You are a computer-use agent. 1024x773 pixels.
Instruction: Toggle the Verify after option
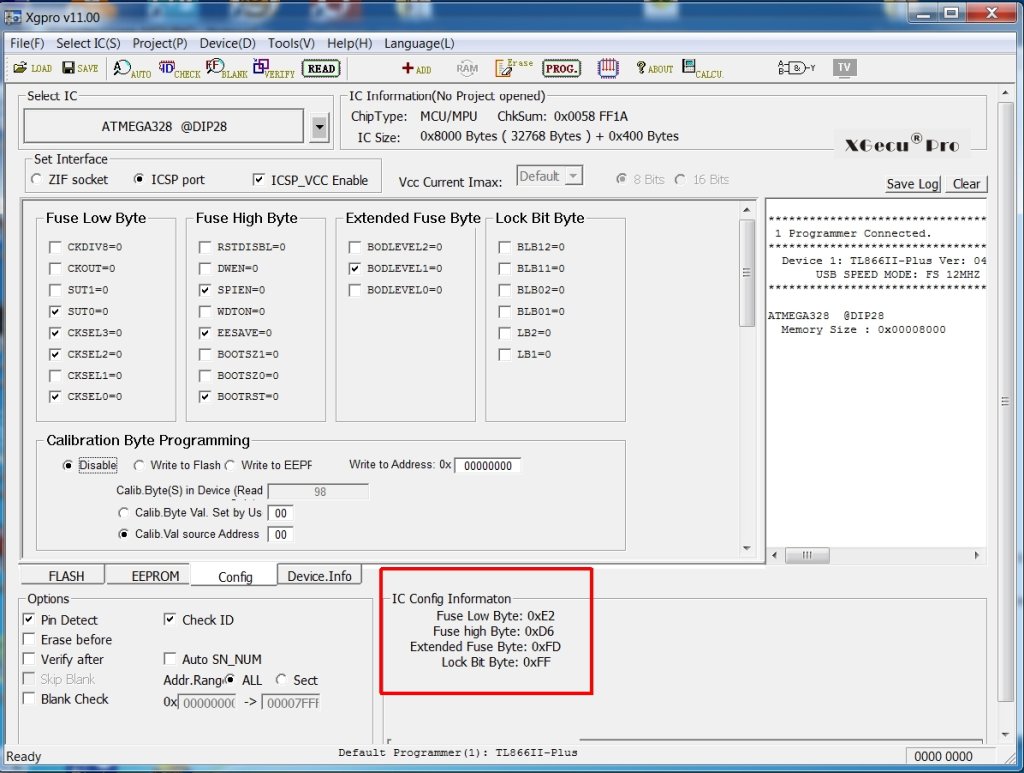(x=28, y=659)
